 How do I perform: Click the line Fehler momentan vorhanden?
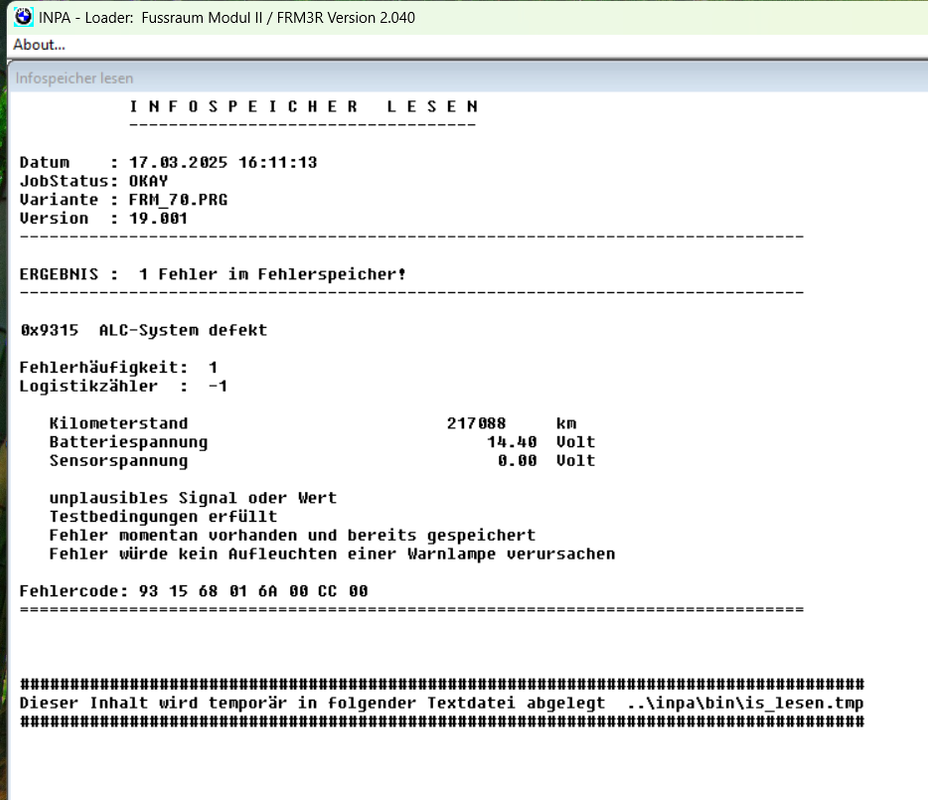click(x=292, y=536)
